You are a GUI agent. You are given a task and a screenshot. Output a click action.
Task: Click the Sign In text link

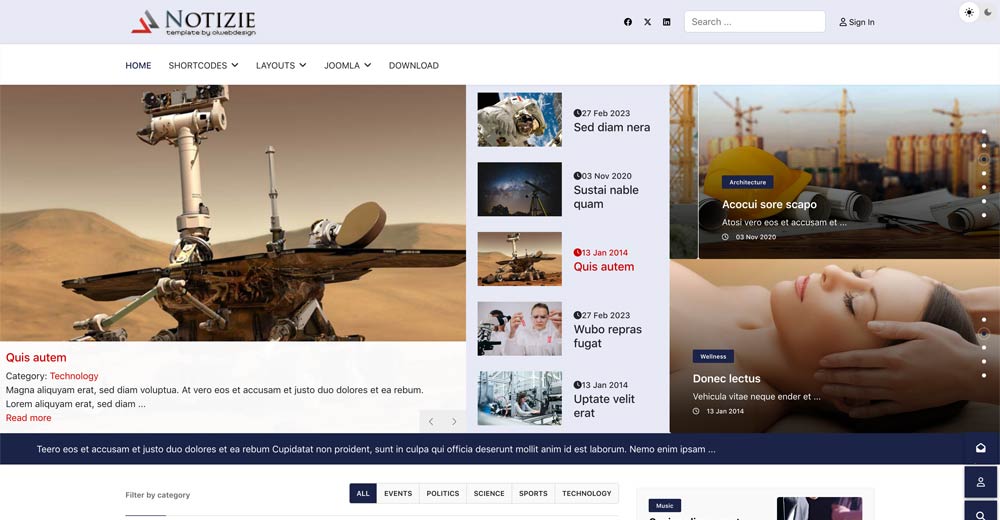point(862,22)
